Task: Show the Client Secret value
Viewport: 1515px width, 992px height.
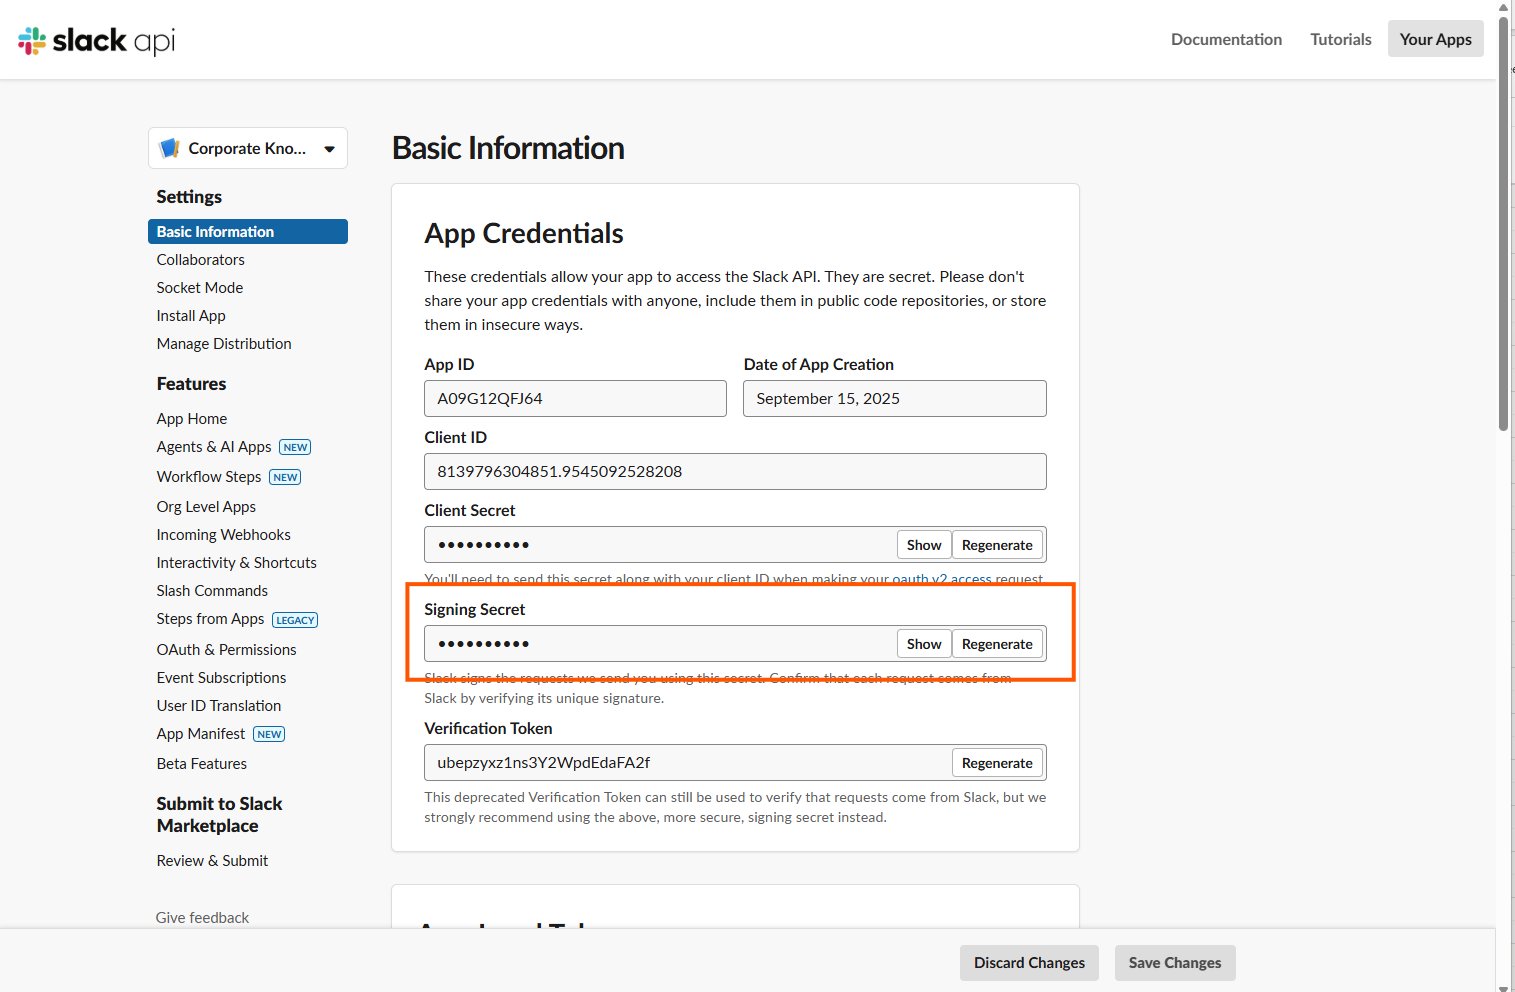Action: [x=923, y=545]
